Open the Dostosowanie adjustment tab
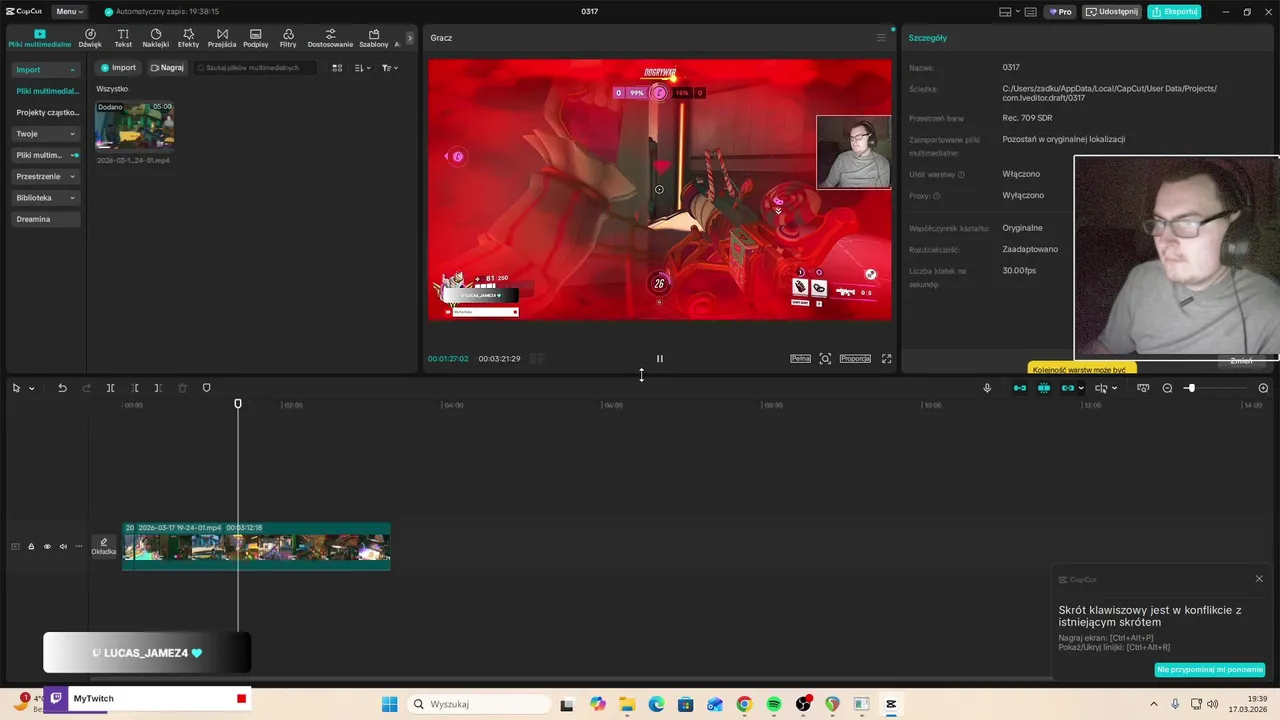The image size is (1280, 720). click(330, 38)
